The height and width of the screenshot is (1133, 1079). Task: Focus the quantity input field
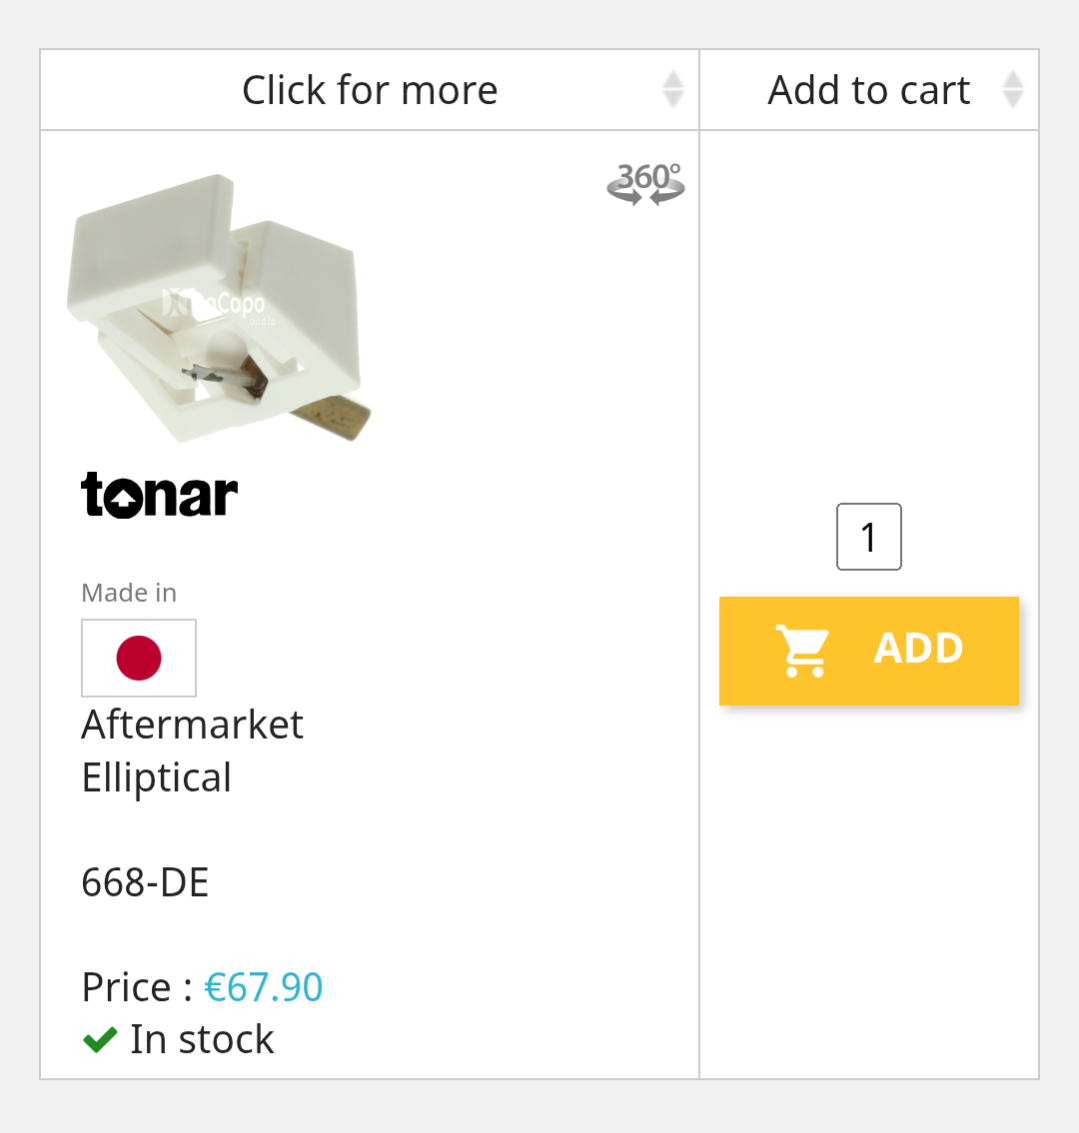click(869, 537)
